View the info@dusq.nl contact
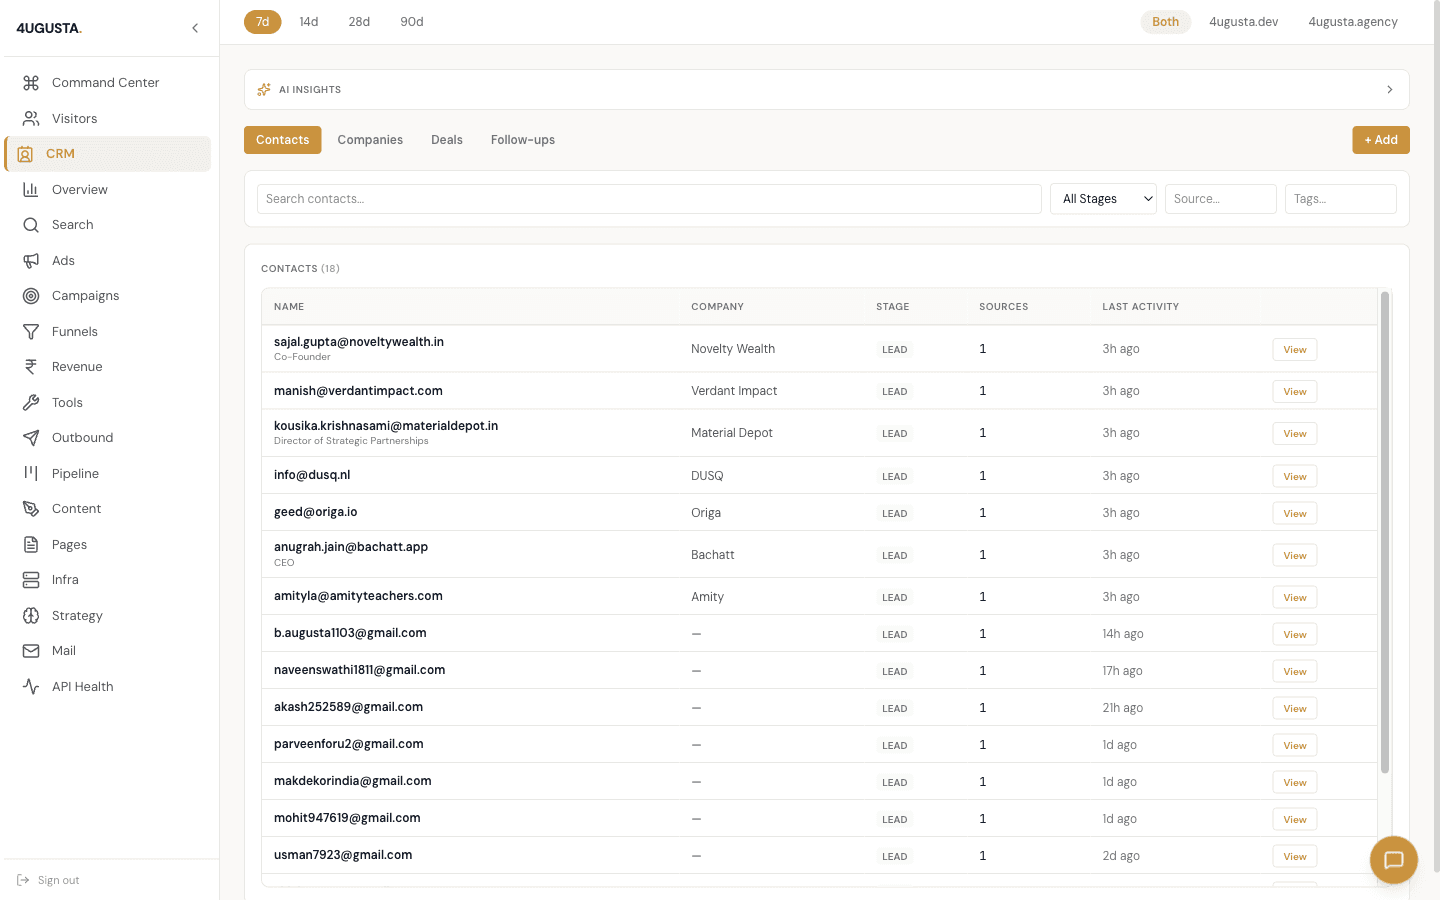The height and width of the screenshot is (900, 1440). point(1294,475)
